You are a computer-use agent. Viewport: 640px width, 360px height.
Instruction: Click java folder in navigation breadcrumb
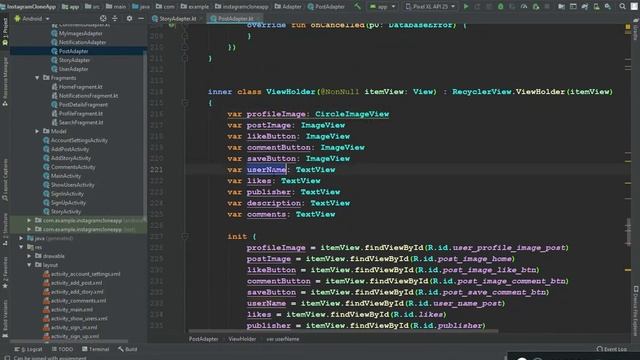(141, 7)
